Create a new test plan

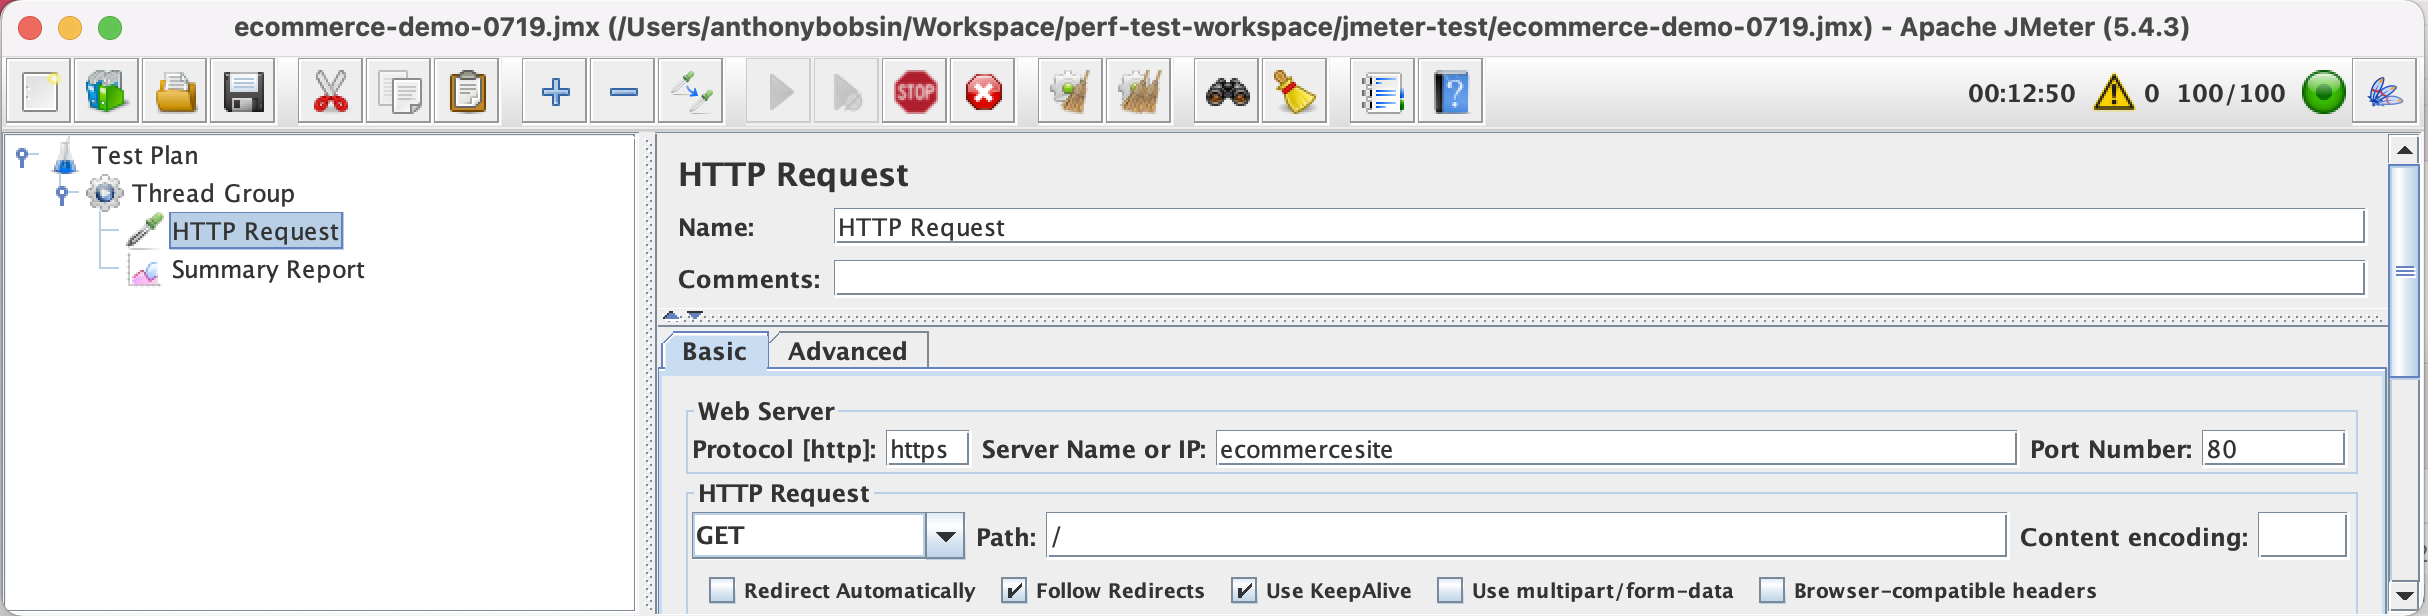click(x=39, y=92)
